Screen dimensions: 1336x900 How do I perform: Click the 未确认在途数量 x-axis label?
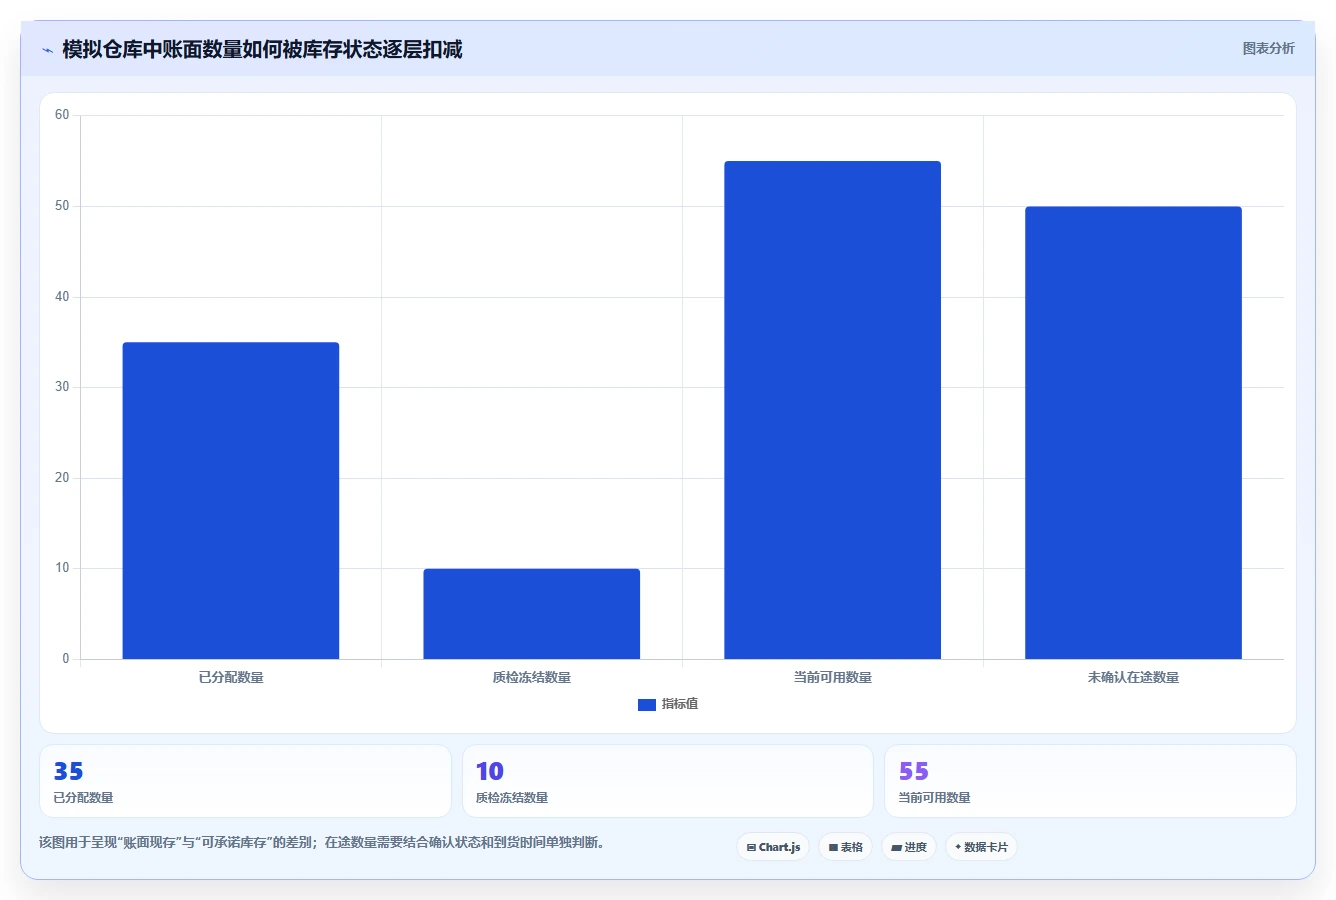(x=1133, y=677)
